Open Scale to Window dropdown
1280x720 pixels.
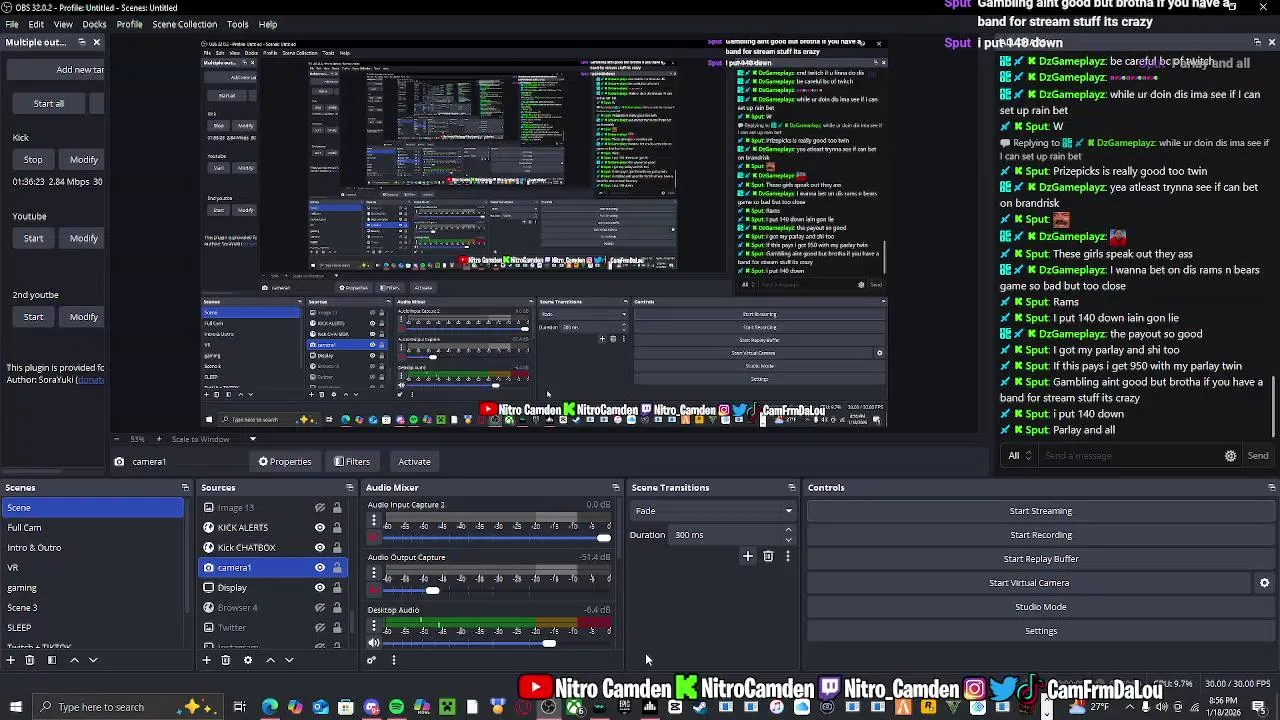(x=213, y=439)
